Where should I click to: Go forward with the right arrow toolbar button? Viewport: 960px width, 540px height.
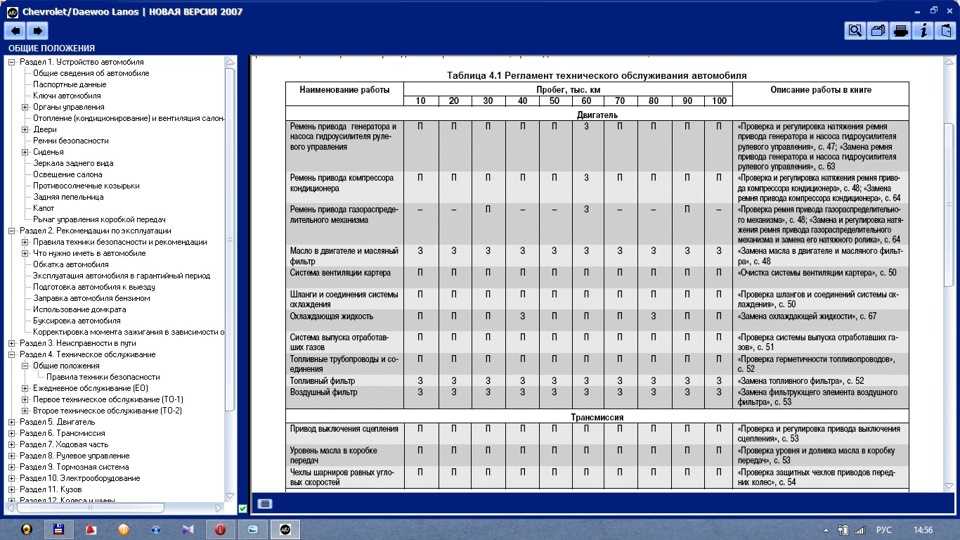point(37,31)
